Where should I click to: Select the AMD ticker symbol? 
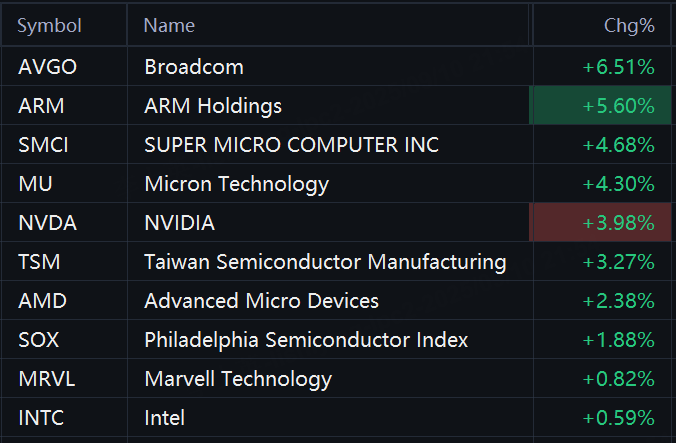coord(41,301)
